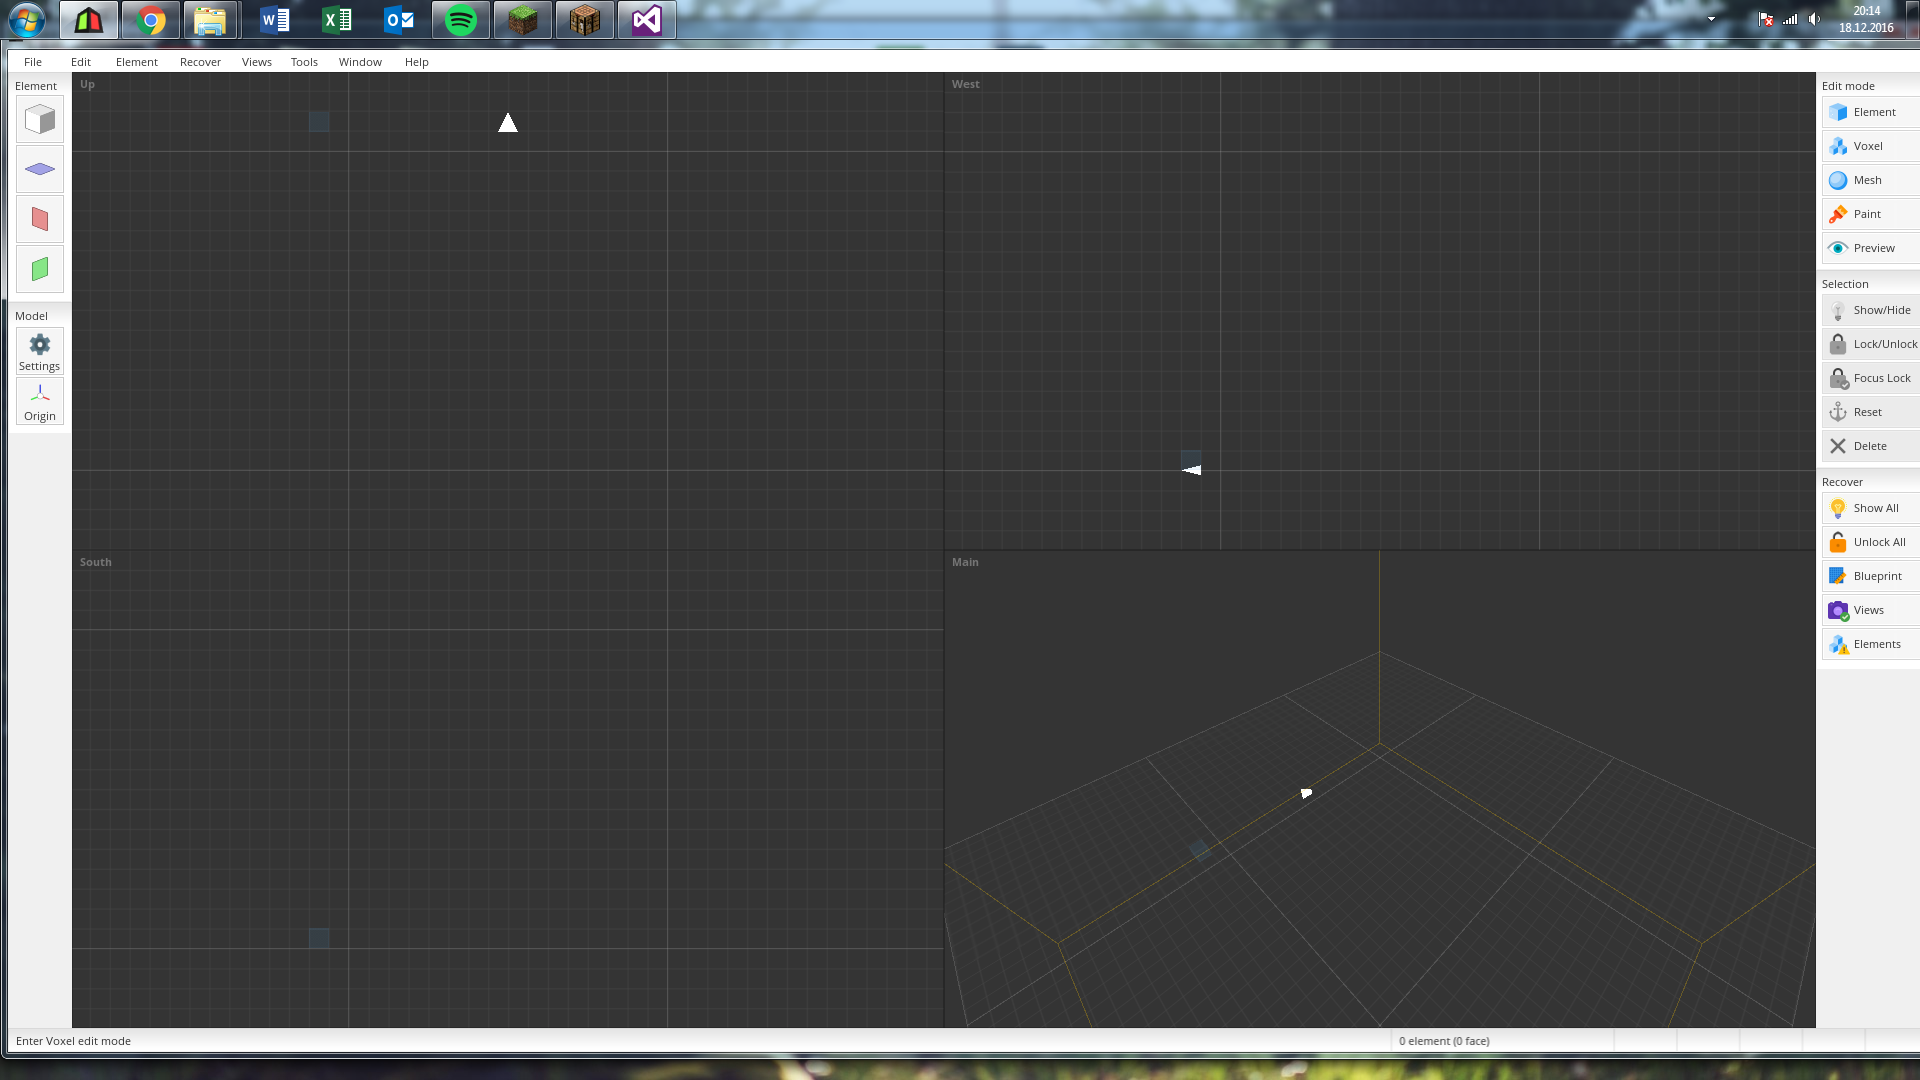Toggle Lock/Unlock for selection
This screenshot has height=1080, width=1920.
tap(1869, 344)
